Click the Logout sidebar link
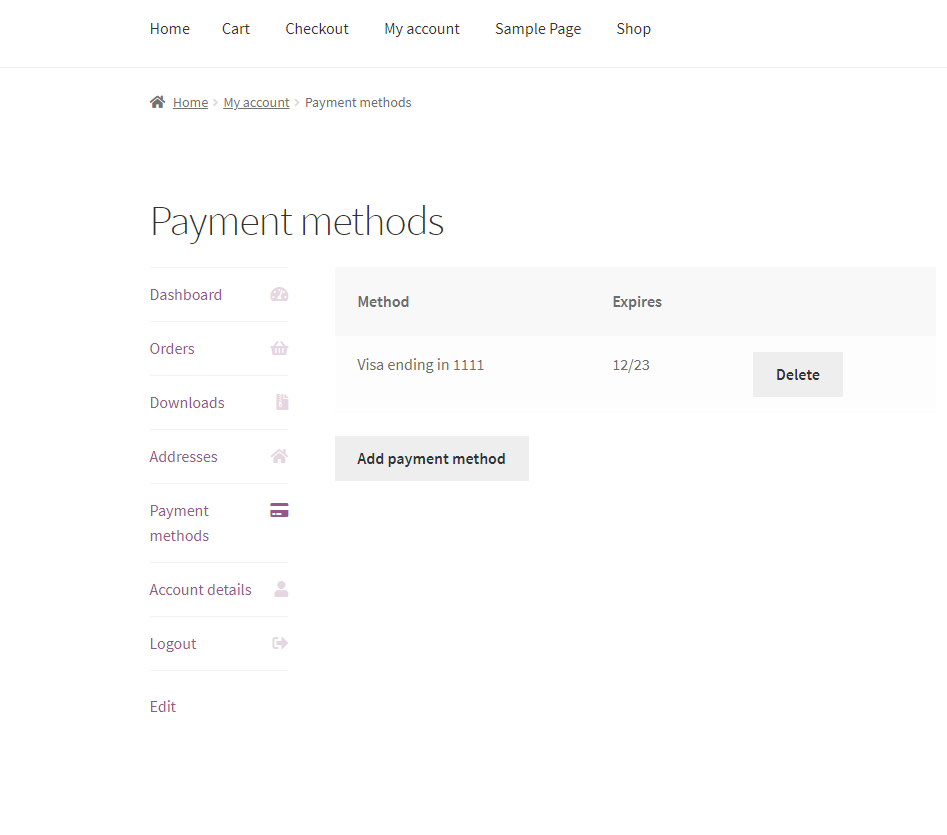947x835 pixels. (x=173, y=644)
